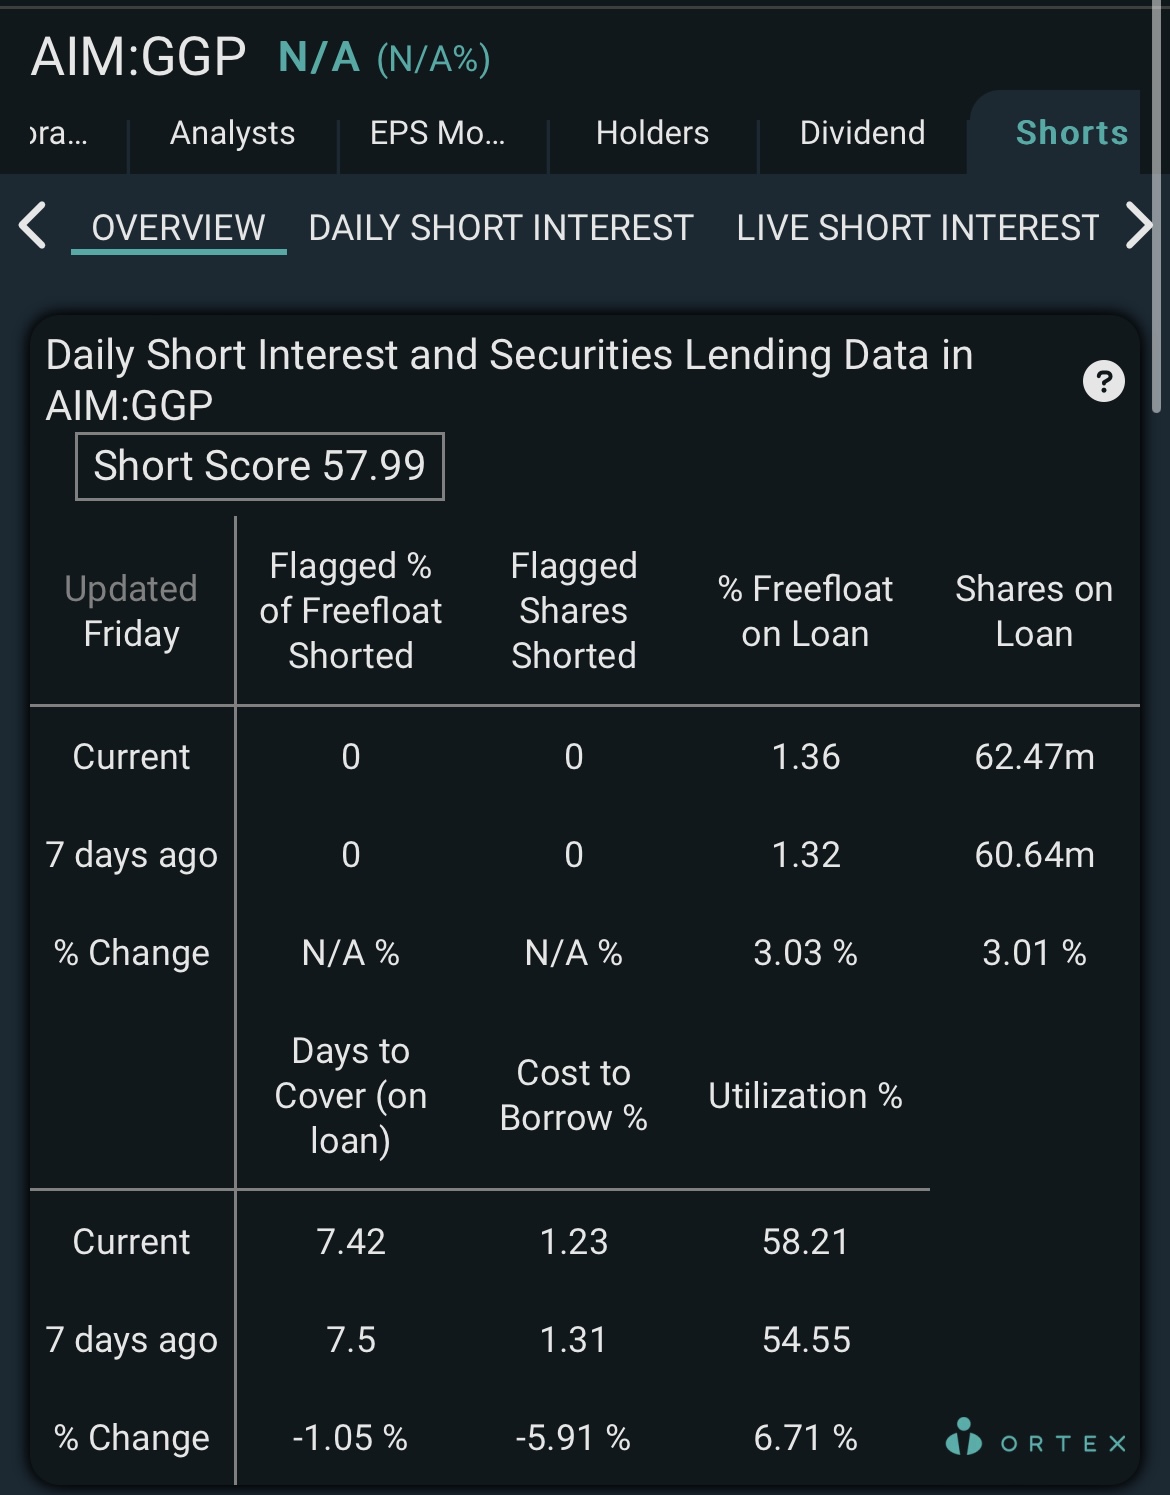Screen dimensions: 1170x1495
Task: Click right chevron arrow in sub-navigation
Action: [1139, 225]
